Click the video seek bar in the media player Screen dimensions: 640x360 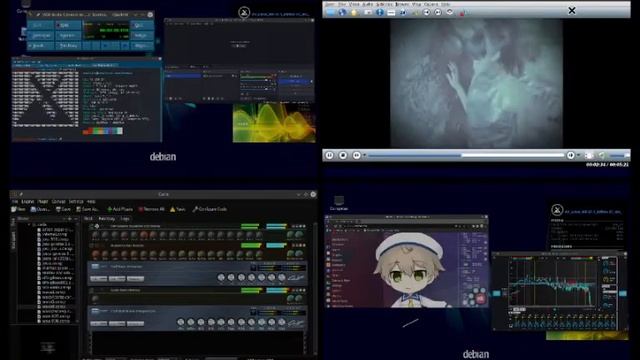coord(466,155)
